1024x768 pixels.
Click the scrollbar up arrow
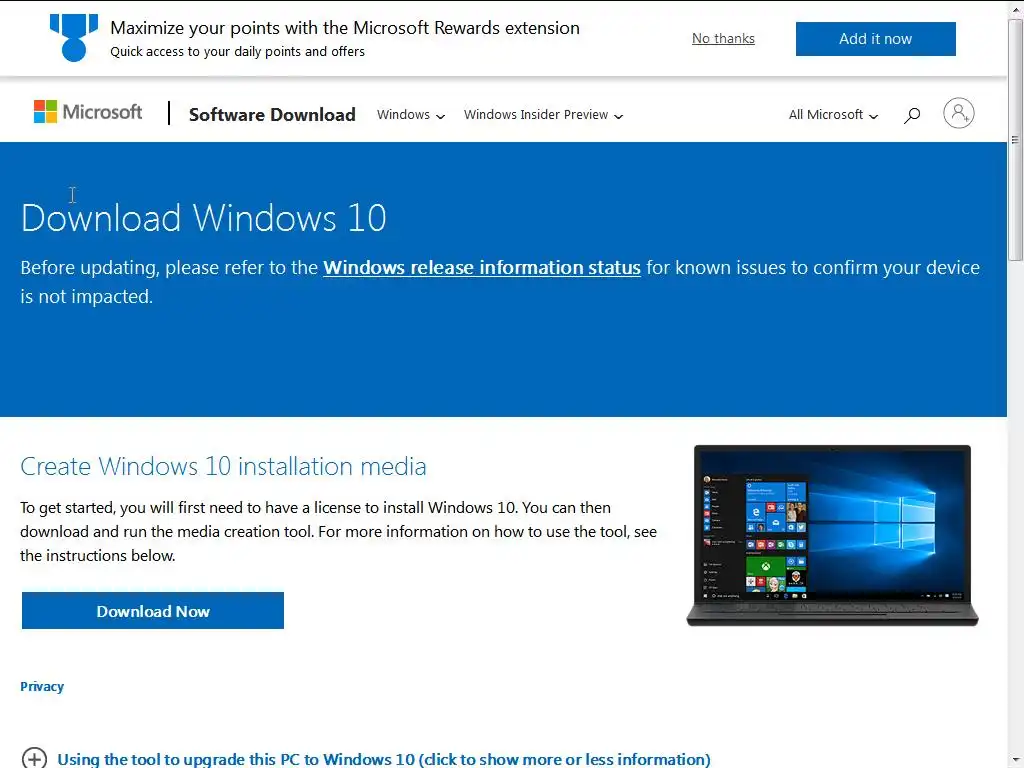pos(1016,8)
